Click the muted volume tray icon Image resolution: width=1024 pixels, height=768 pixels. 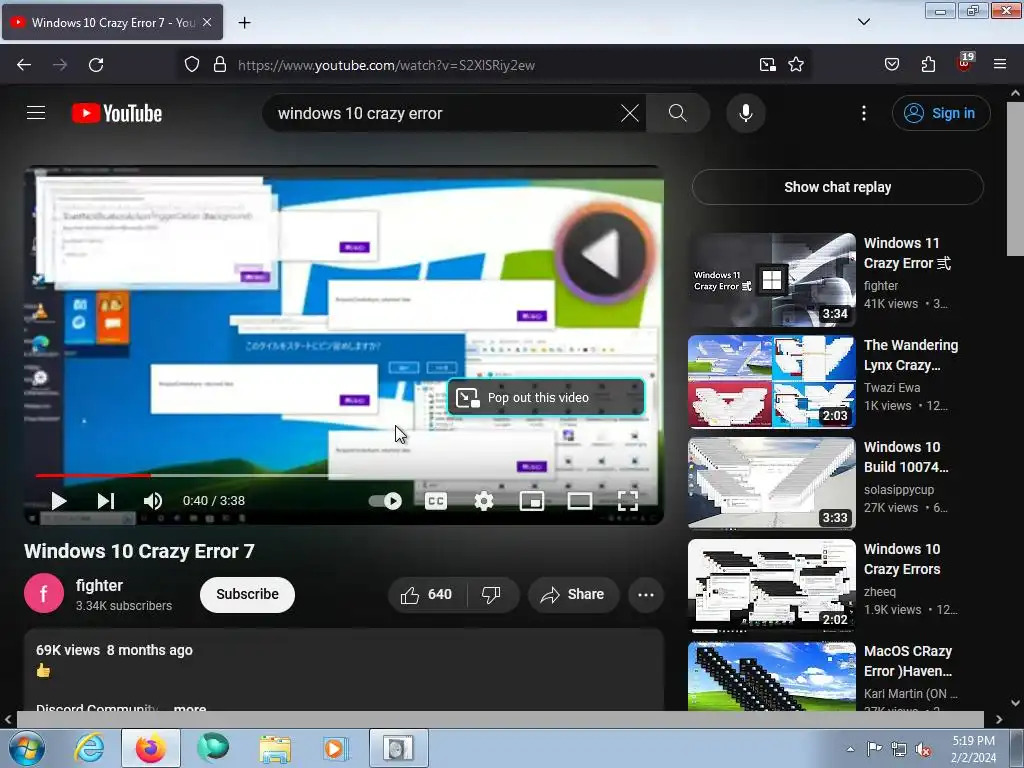pos(923,750)
